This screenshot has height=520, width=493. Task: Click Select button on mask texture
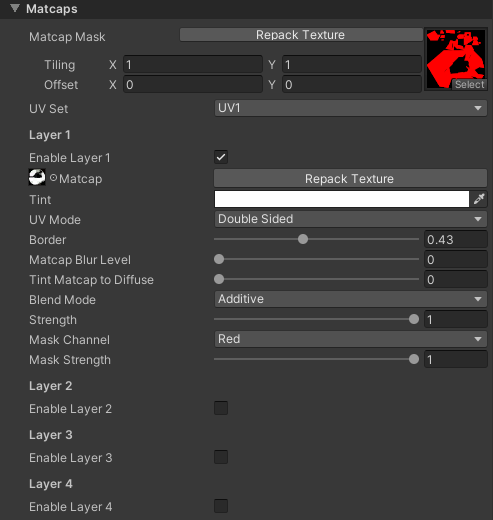(x=469, y=84)
